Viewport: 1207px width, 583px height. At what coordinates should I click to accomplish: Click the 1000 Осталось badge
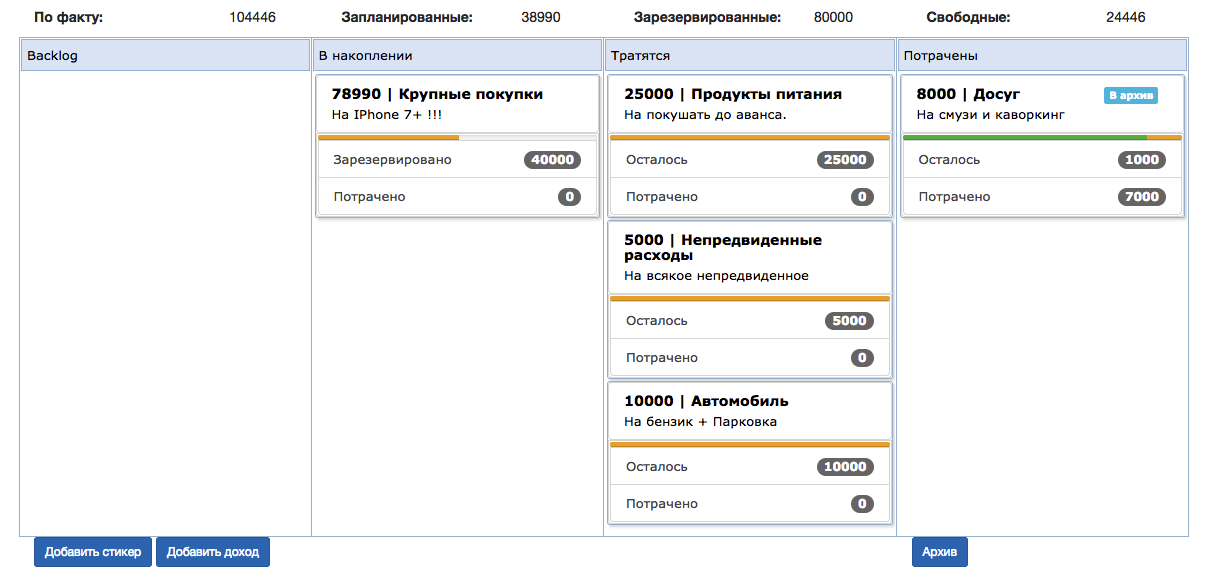tap(1141, 160)
